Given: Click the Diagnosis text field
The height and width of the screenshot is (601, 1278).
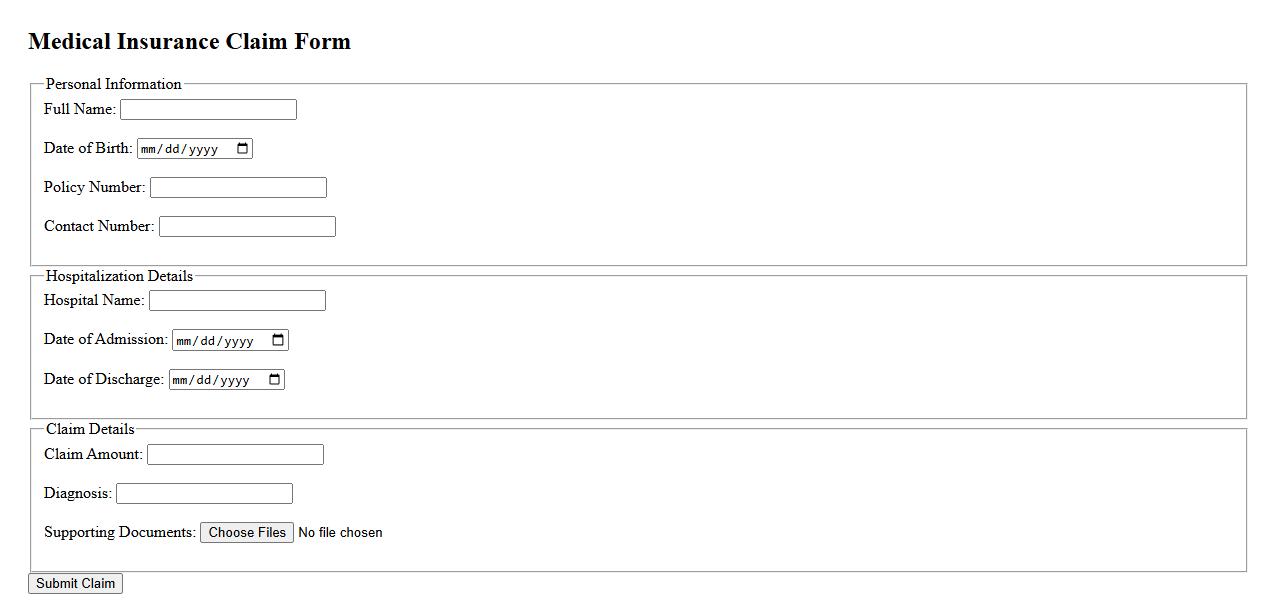Looking at the screenshot, I should (204, 494).
